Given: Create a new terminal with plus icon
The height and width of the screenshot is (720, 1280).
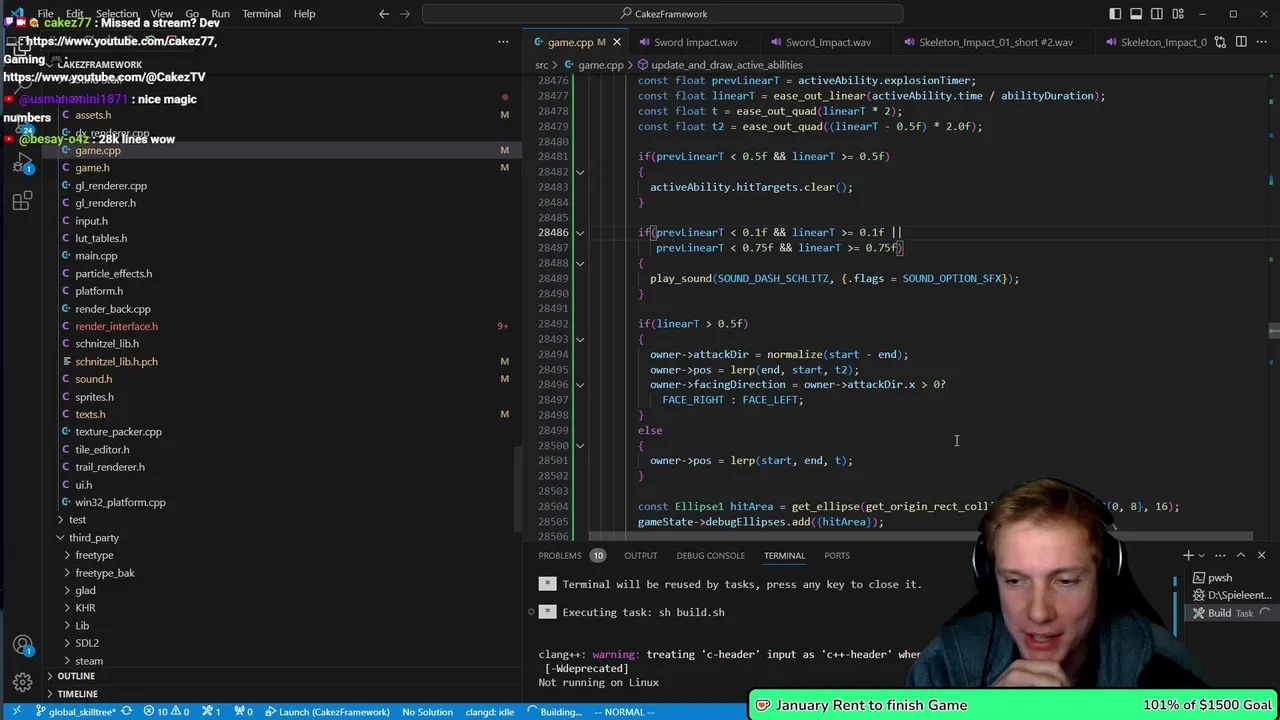Looking at the screenshot, I should [x=1188, y=555].
